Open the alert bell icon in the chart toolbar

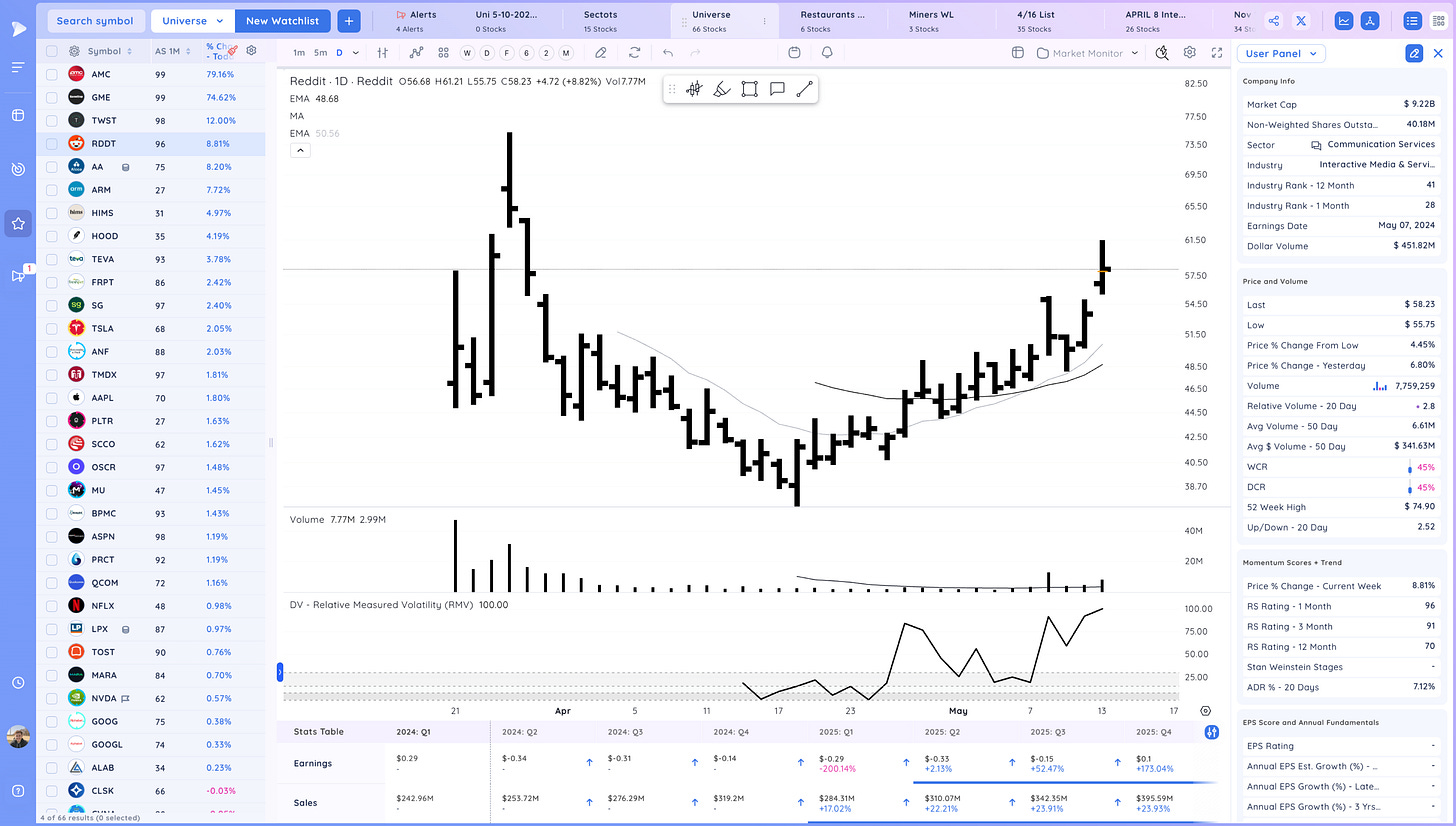coord(828,53)
